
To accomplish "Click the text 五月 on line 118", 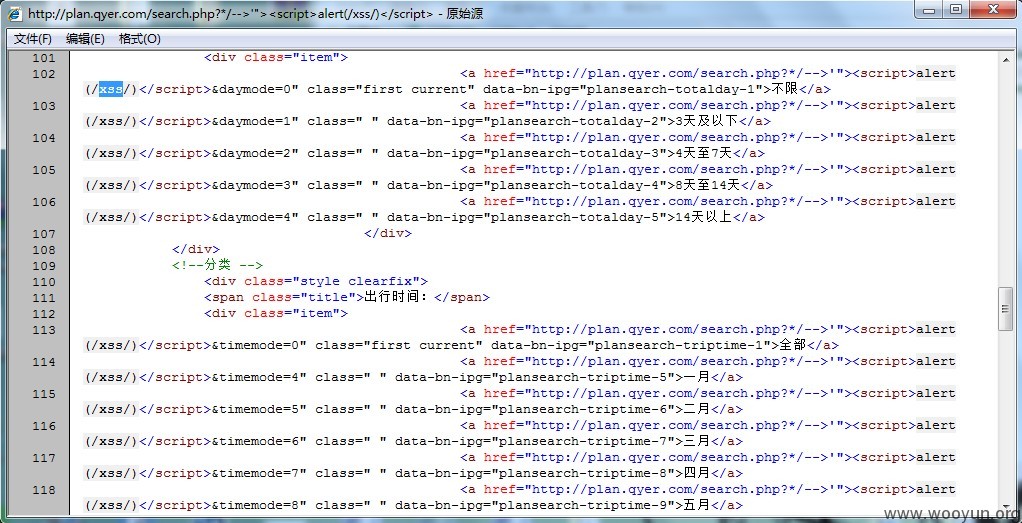I will pyautogui.click(x=696, y=505).
